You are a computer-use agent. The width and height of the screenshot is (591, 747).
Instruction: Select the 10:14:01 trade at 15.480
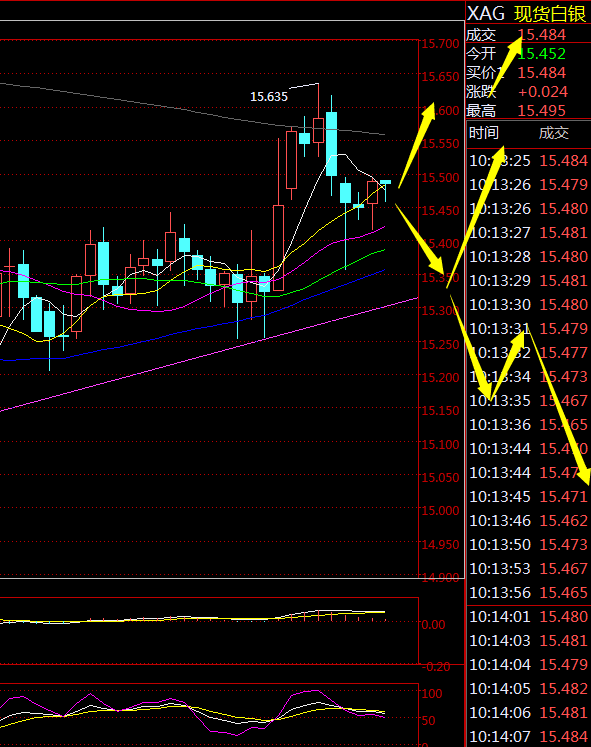pyautogui.click(x=529, y=616)
